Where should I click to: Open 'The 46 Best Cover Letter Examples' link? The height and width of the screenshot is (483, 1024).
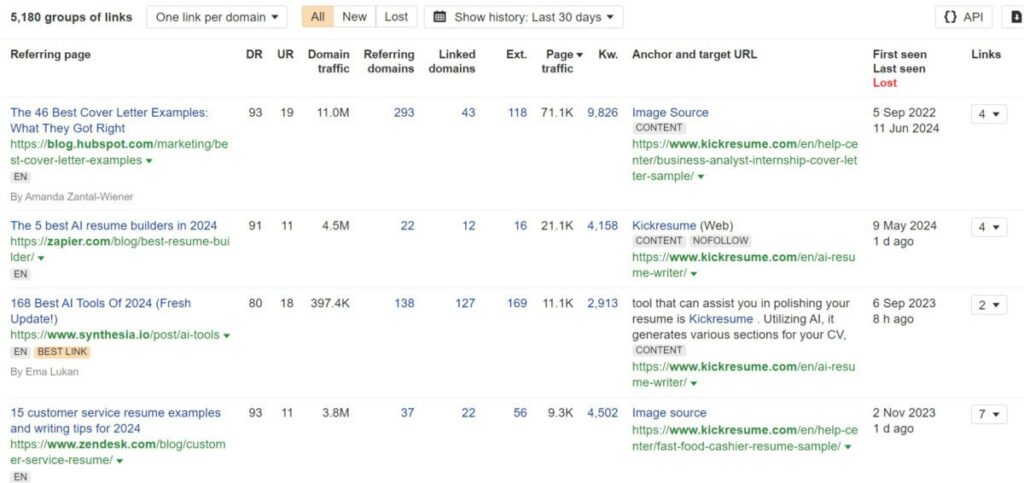tap(109, 120)
